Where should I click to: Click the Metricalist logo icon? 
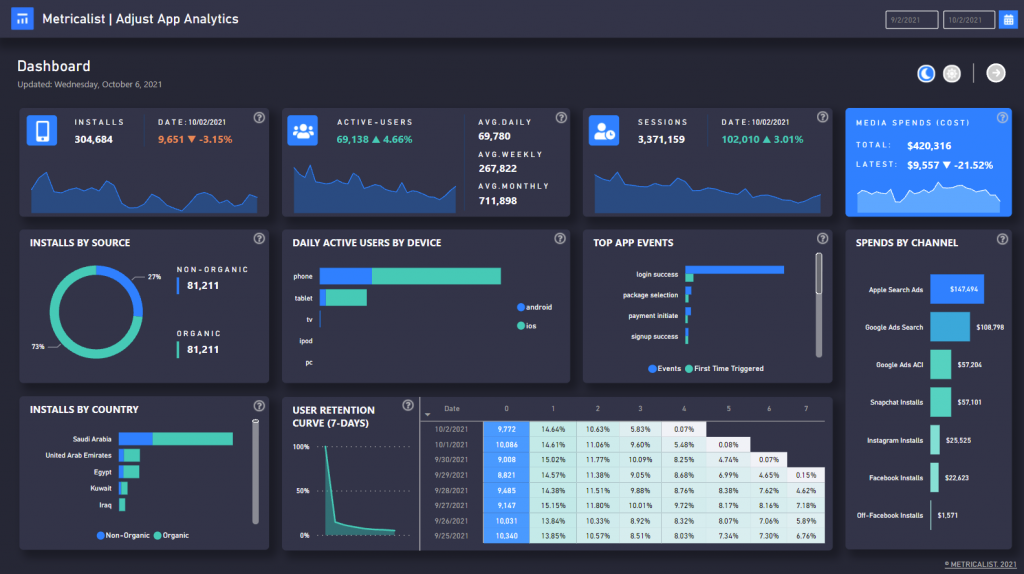pyautogui.click(x=22, y=19)
